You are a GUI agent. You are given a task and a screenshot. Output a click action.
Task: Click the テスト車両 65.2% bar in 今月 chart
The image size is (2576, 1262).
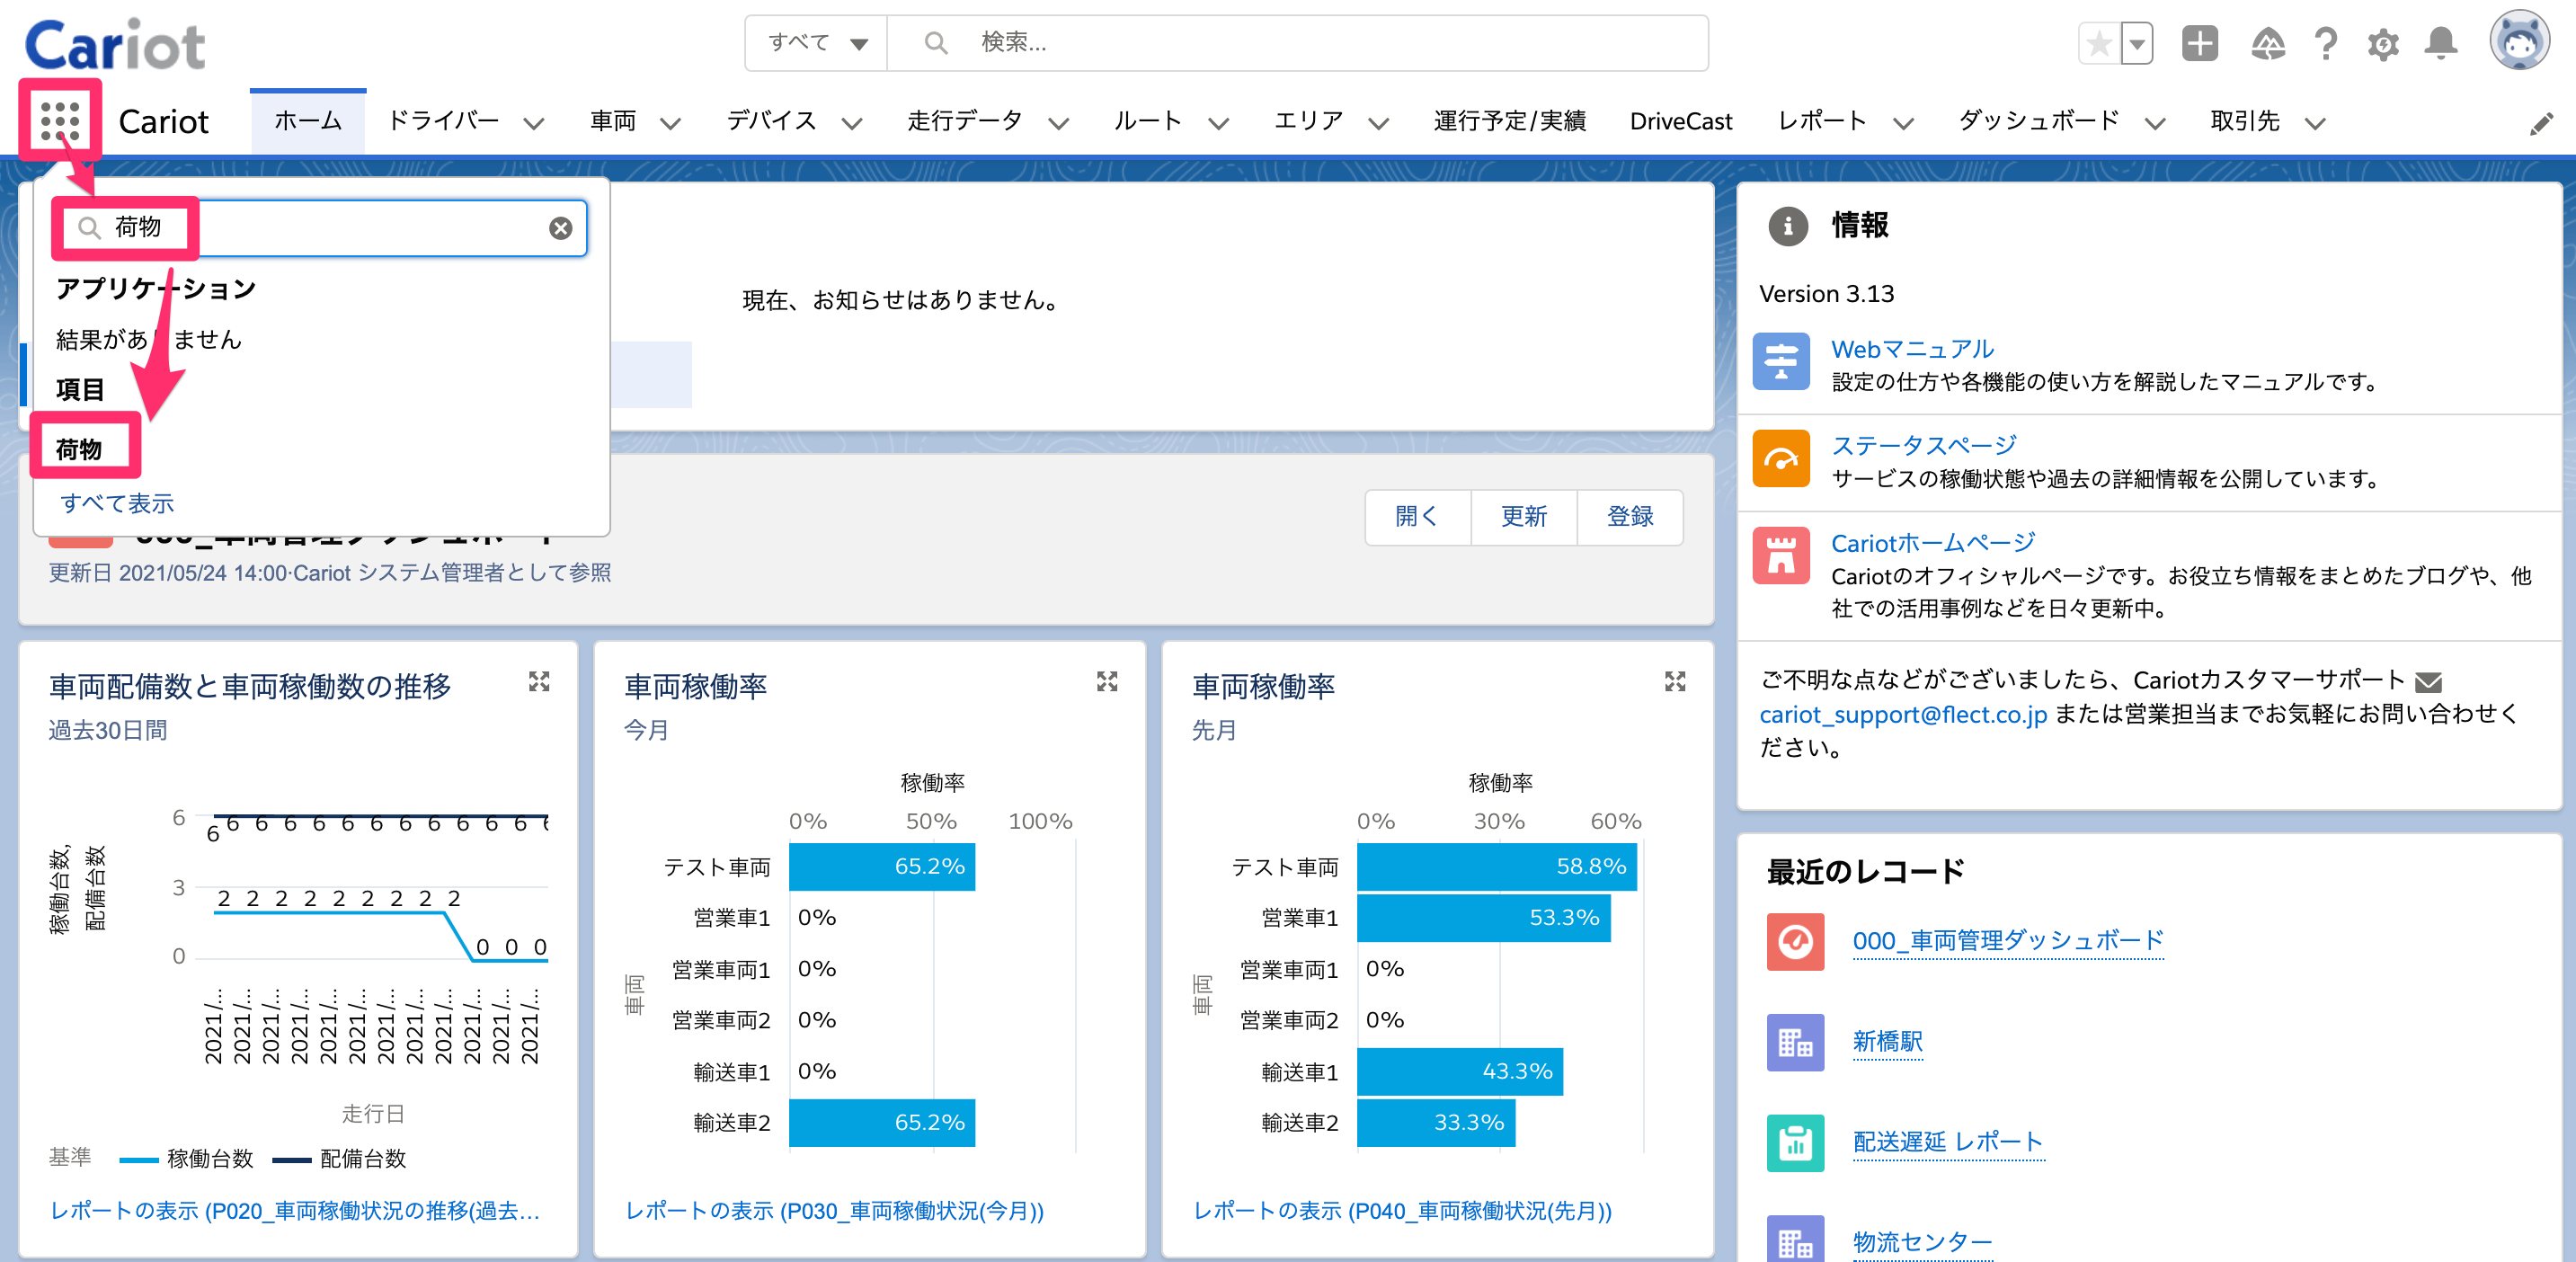881,866
